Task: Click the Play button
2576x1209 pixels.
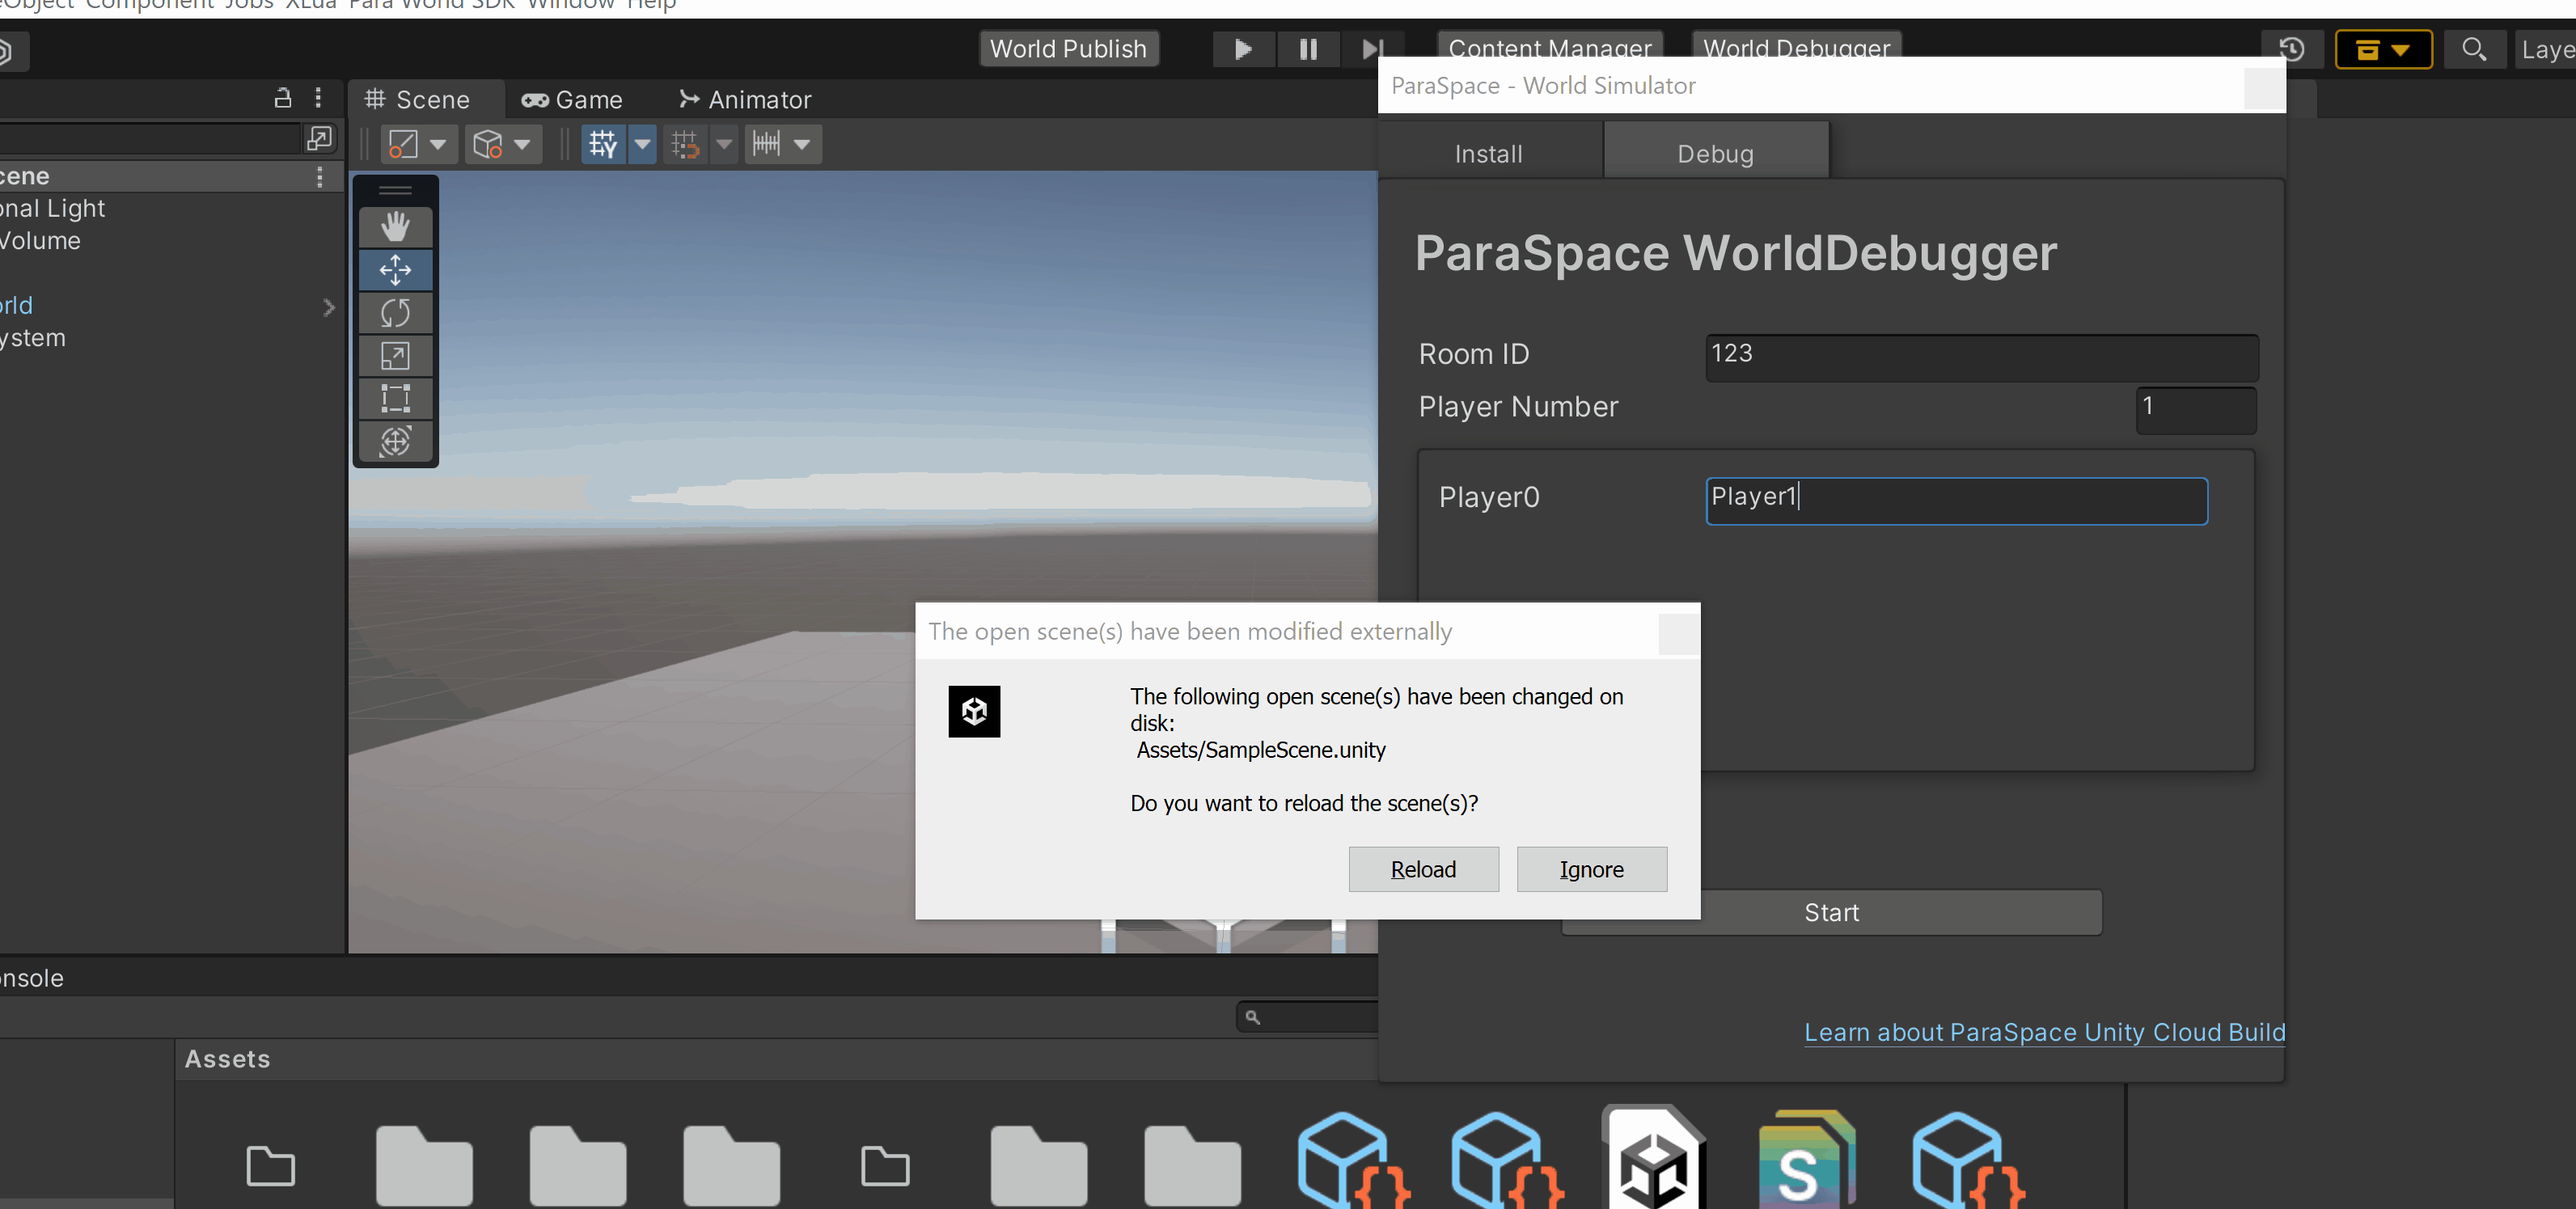Action: [x=1242, y=49]
